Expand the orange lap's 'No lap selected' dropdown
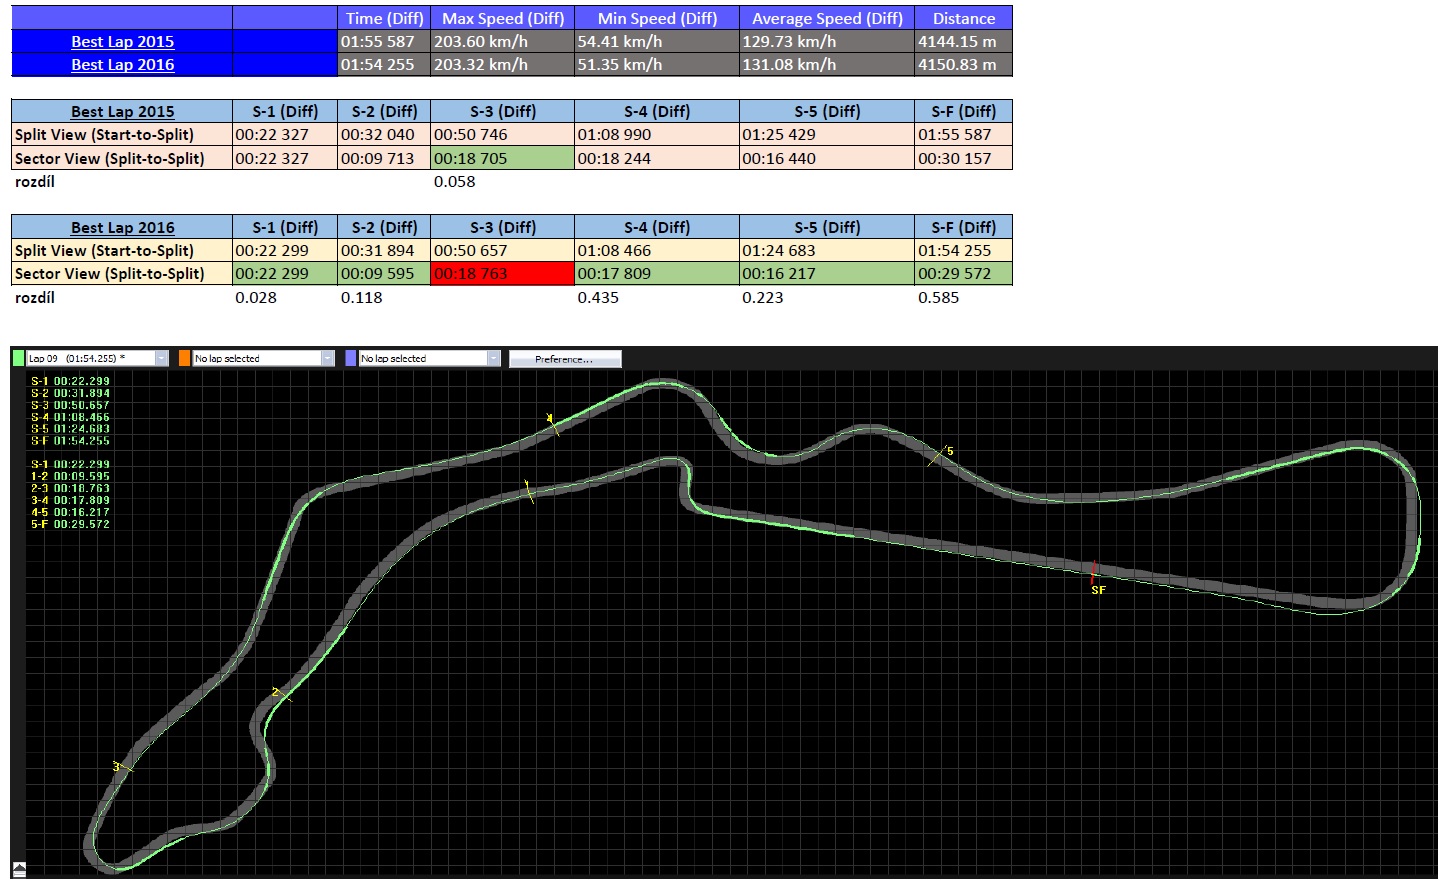Viewport: 1447px width, 891px height. coord(327,358)
